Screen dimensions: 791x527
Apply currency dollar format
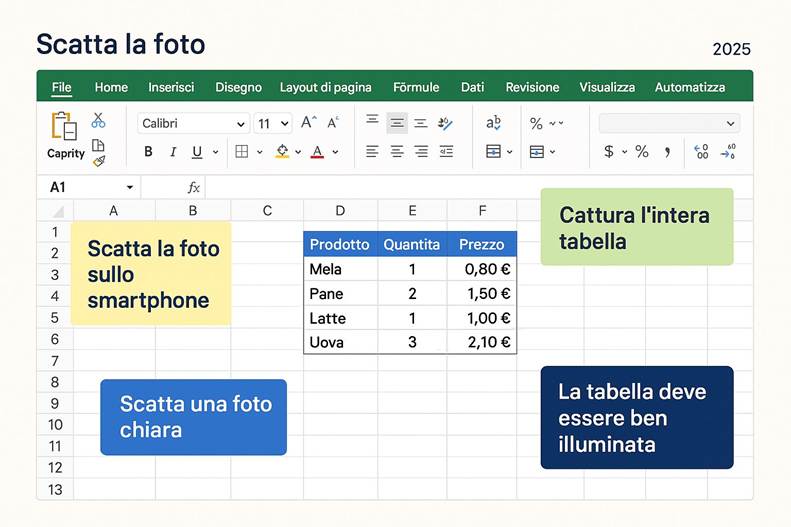click(x=609, y=151)
